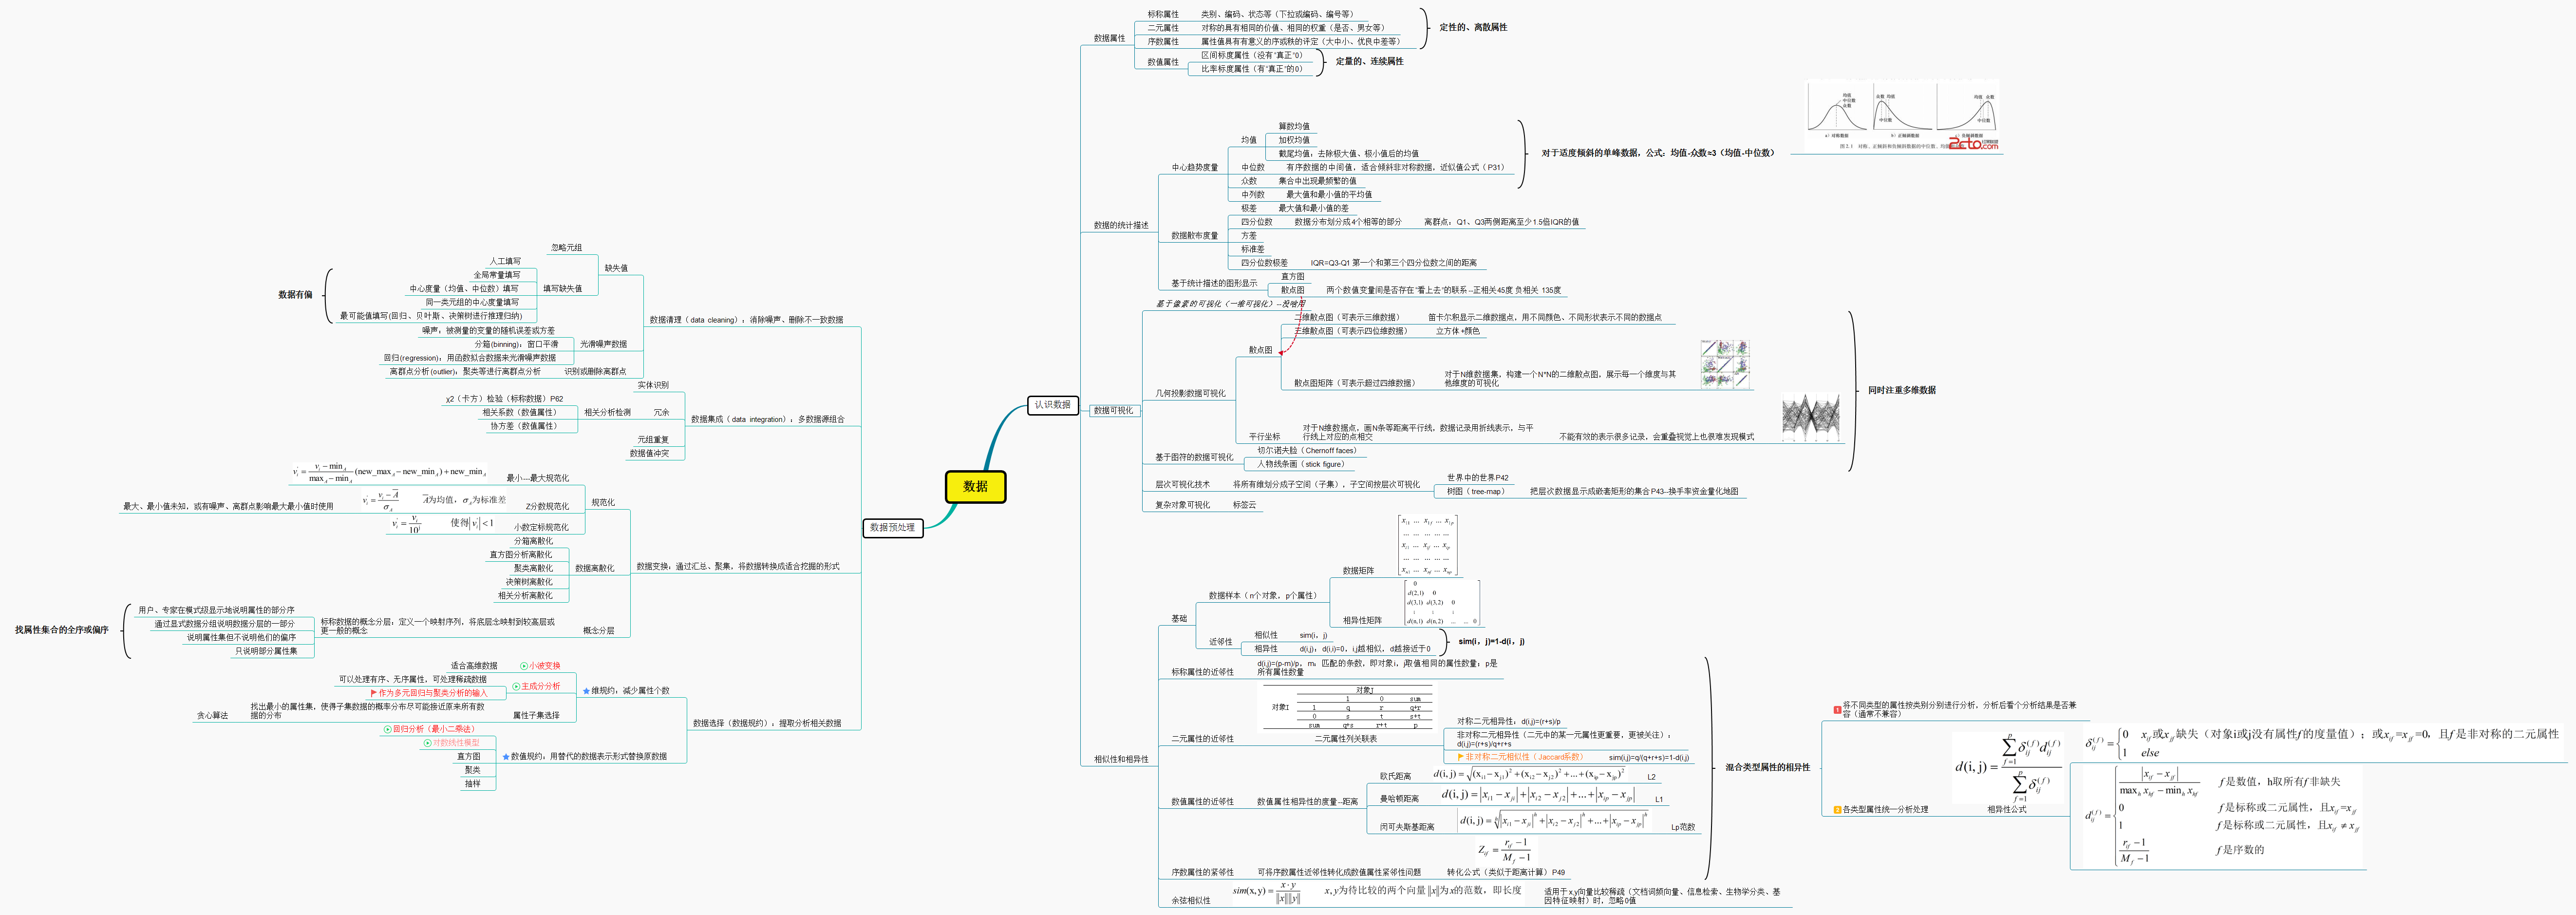Click the orange flag beside Jaccard系数 node
The image size is (2576, 915).
coord(1461,757)
